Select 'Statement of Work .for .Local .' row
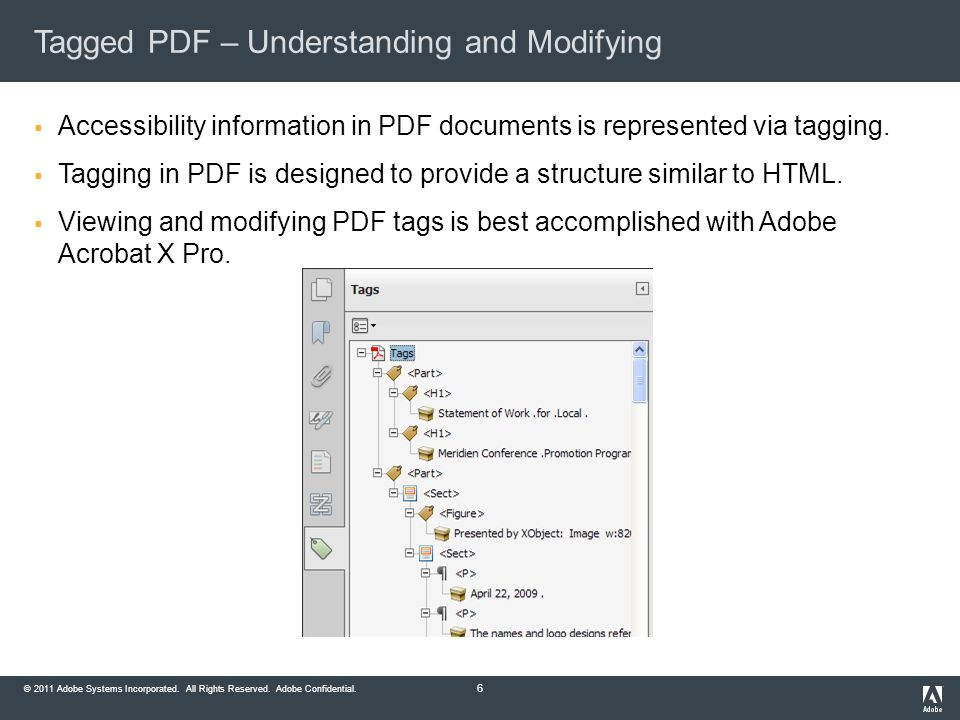Image resolution: width=960 pixels, height=720 pixels. (x=513, y=413)
